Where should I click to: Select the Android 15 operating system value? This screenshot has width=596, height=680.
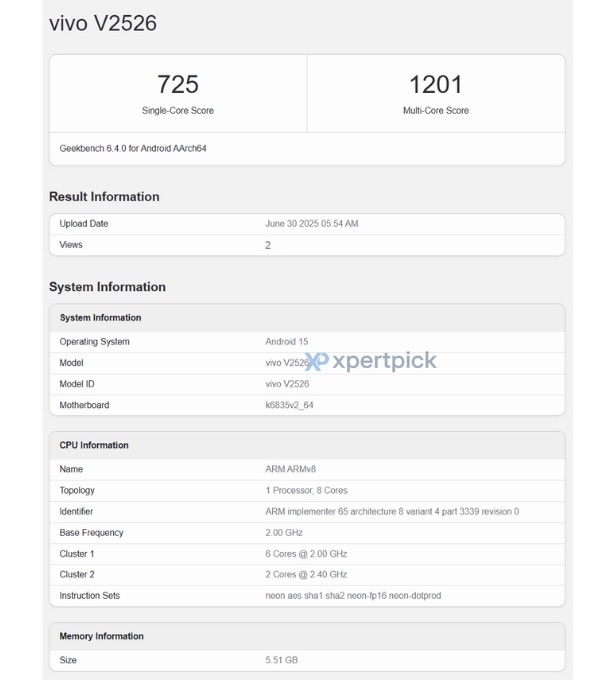[287, 342]
